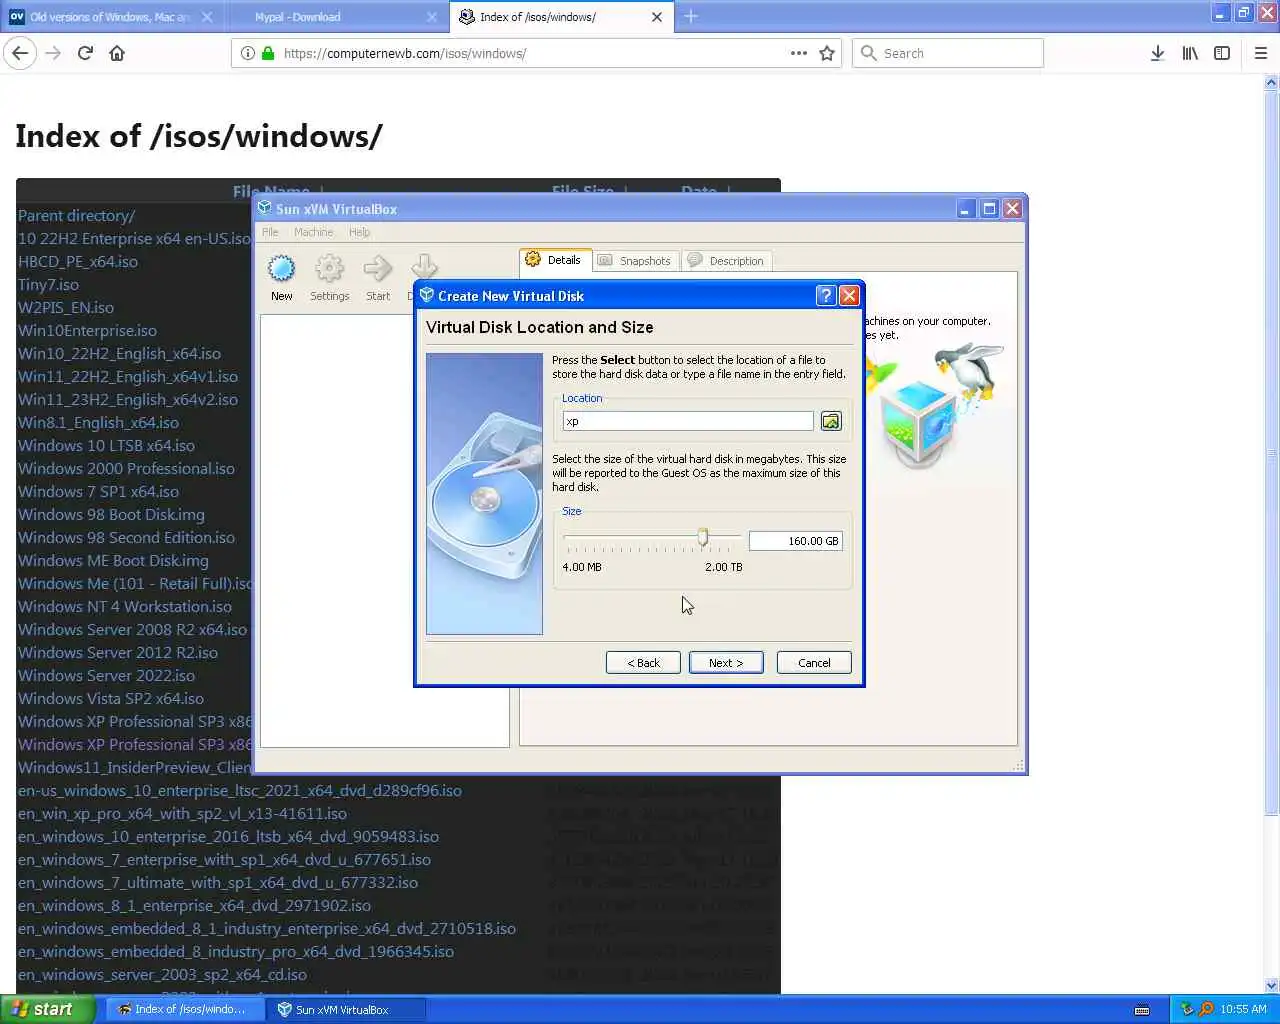Image resolution: width=1280 pixels, height=1024 pixels.
Task: Open the 'HBCD_PE_x64.iso' link
Action: coord(78,261)
